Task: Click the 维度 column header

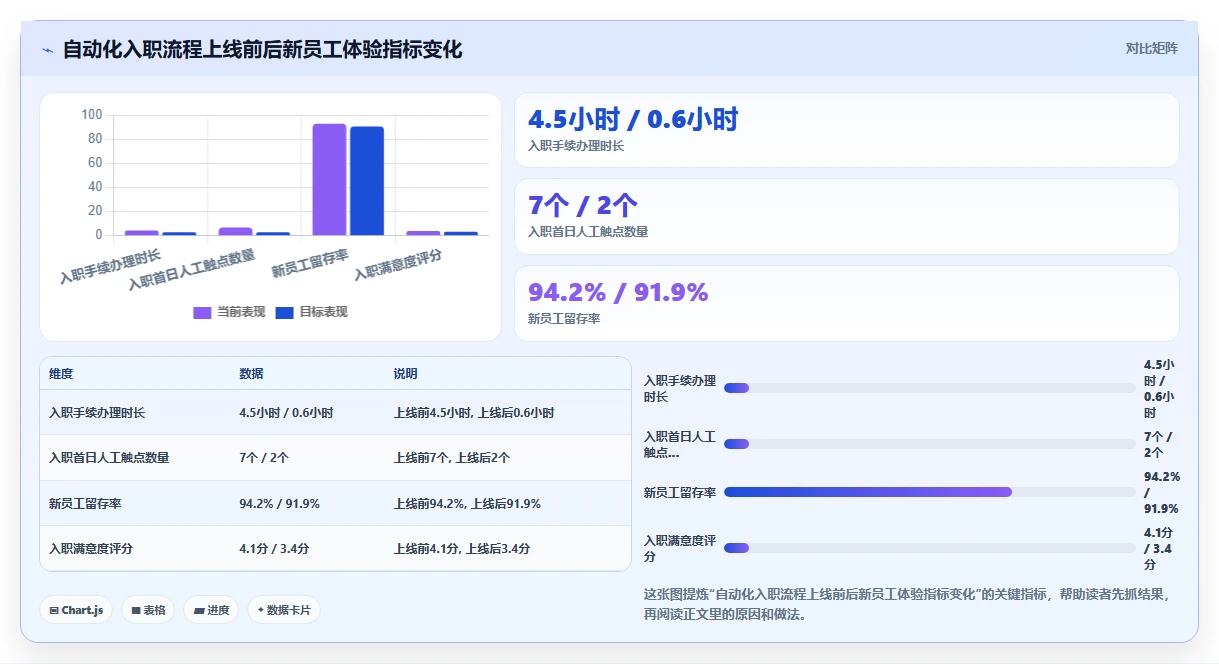Action: [x=61, y=374]
